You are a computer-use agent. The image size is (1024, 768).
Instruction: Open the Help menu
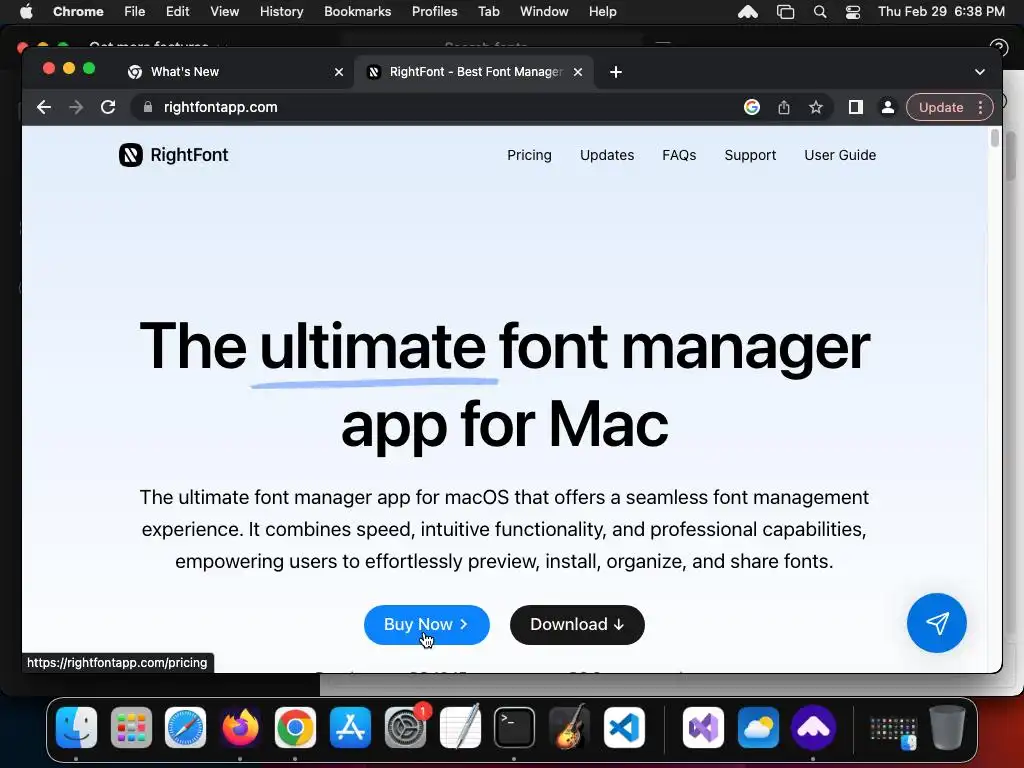[603, 12]
